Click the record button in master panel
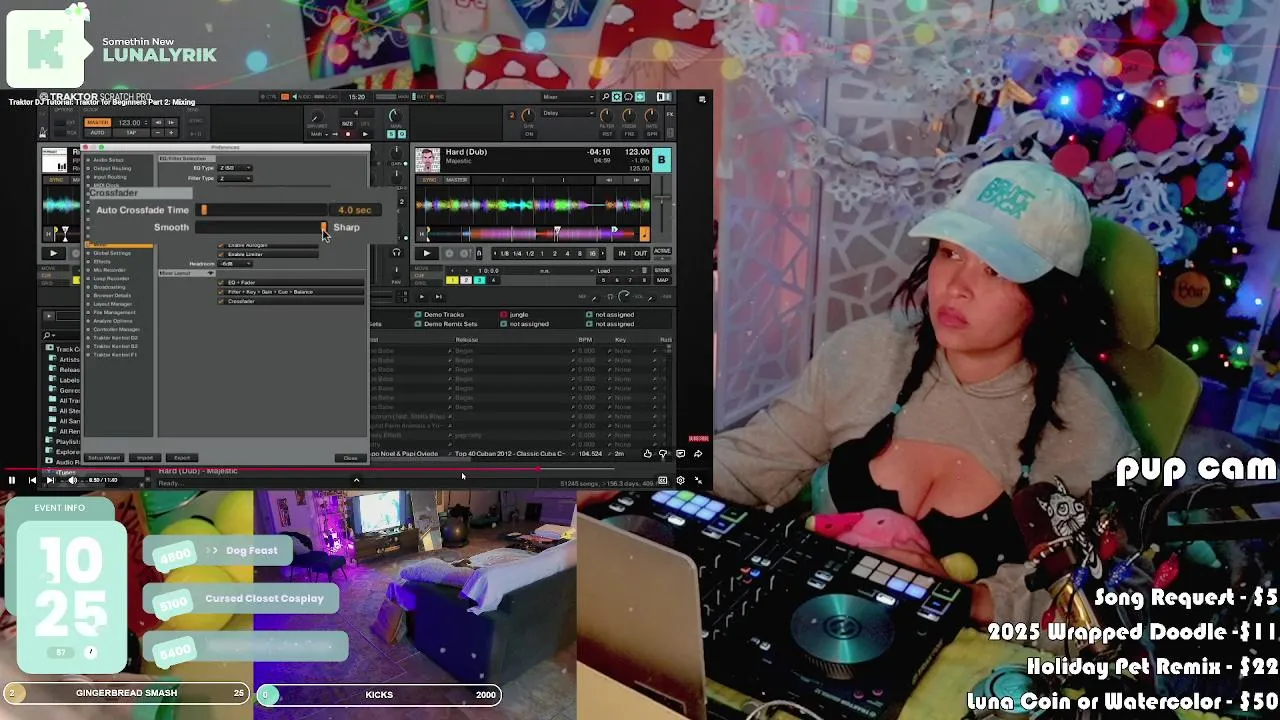 coord(347,134)
